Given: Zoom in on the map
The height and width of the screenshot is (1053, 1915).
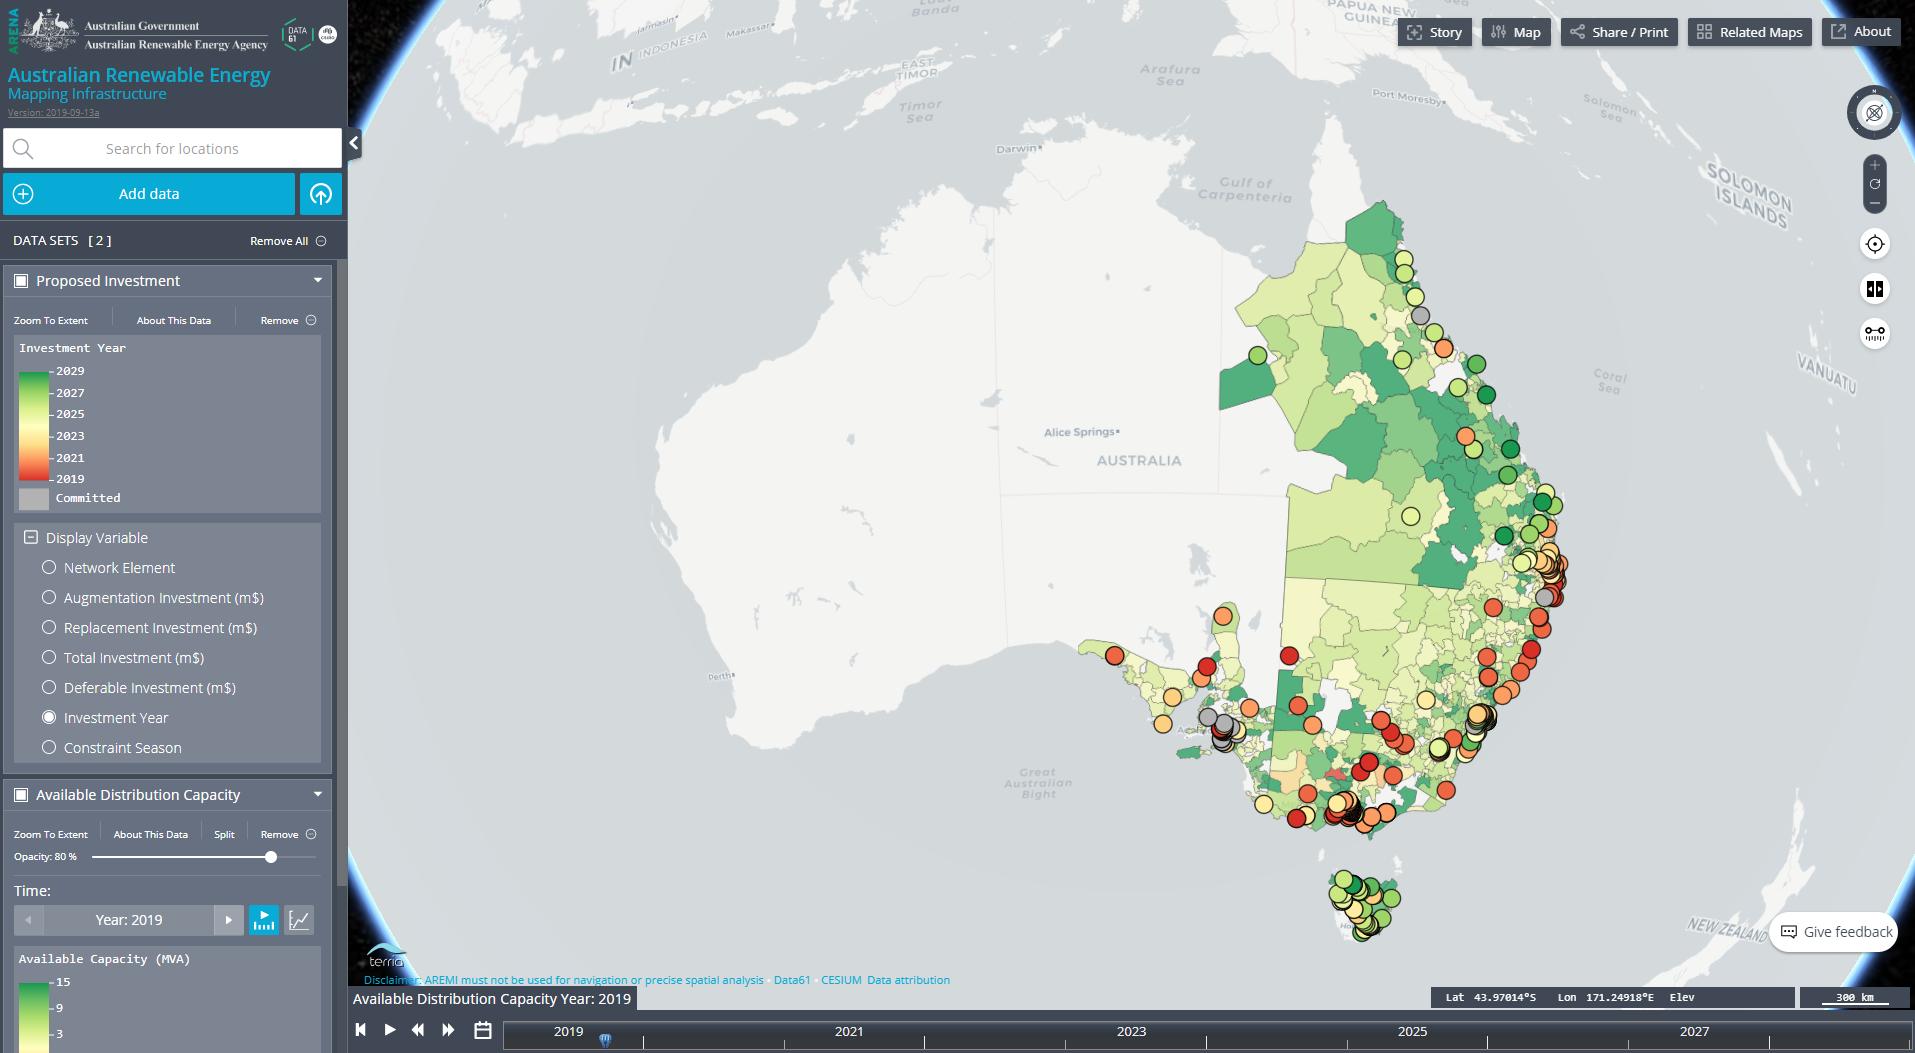Looking at the screenshot, I should tap(1875, 165).
